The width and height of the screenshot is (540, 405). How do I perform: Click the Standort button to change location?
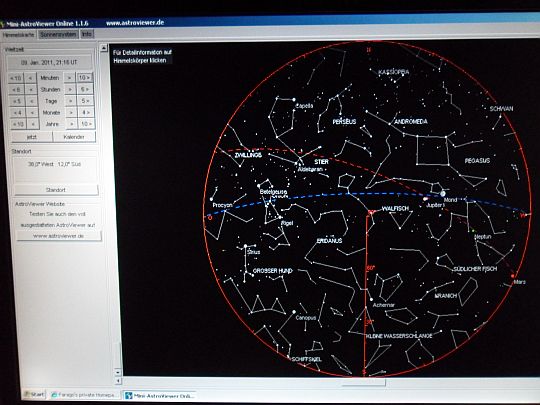[56, 190]
